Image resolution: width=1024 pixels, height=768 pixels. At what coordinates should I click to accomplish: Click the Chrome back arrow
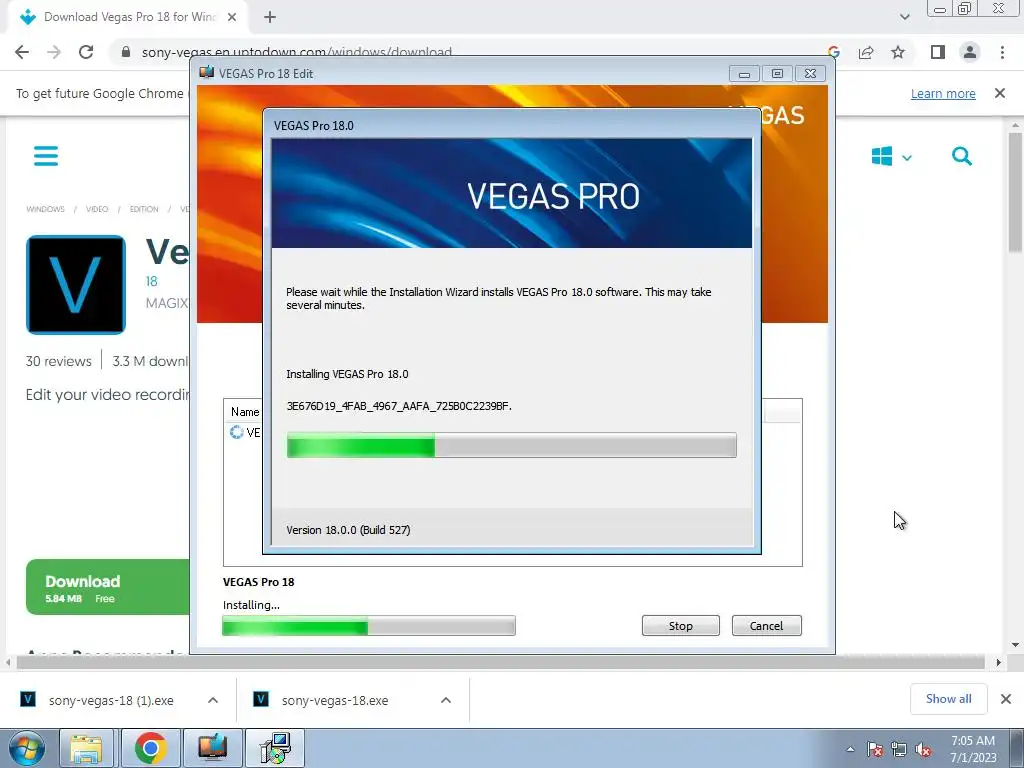tap(22, 52)
